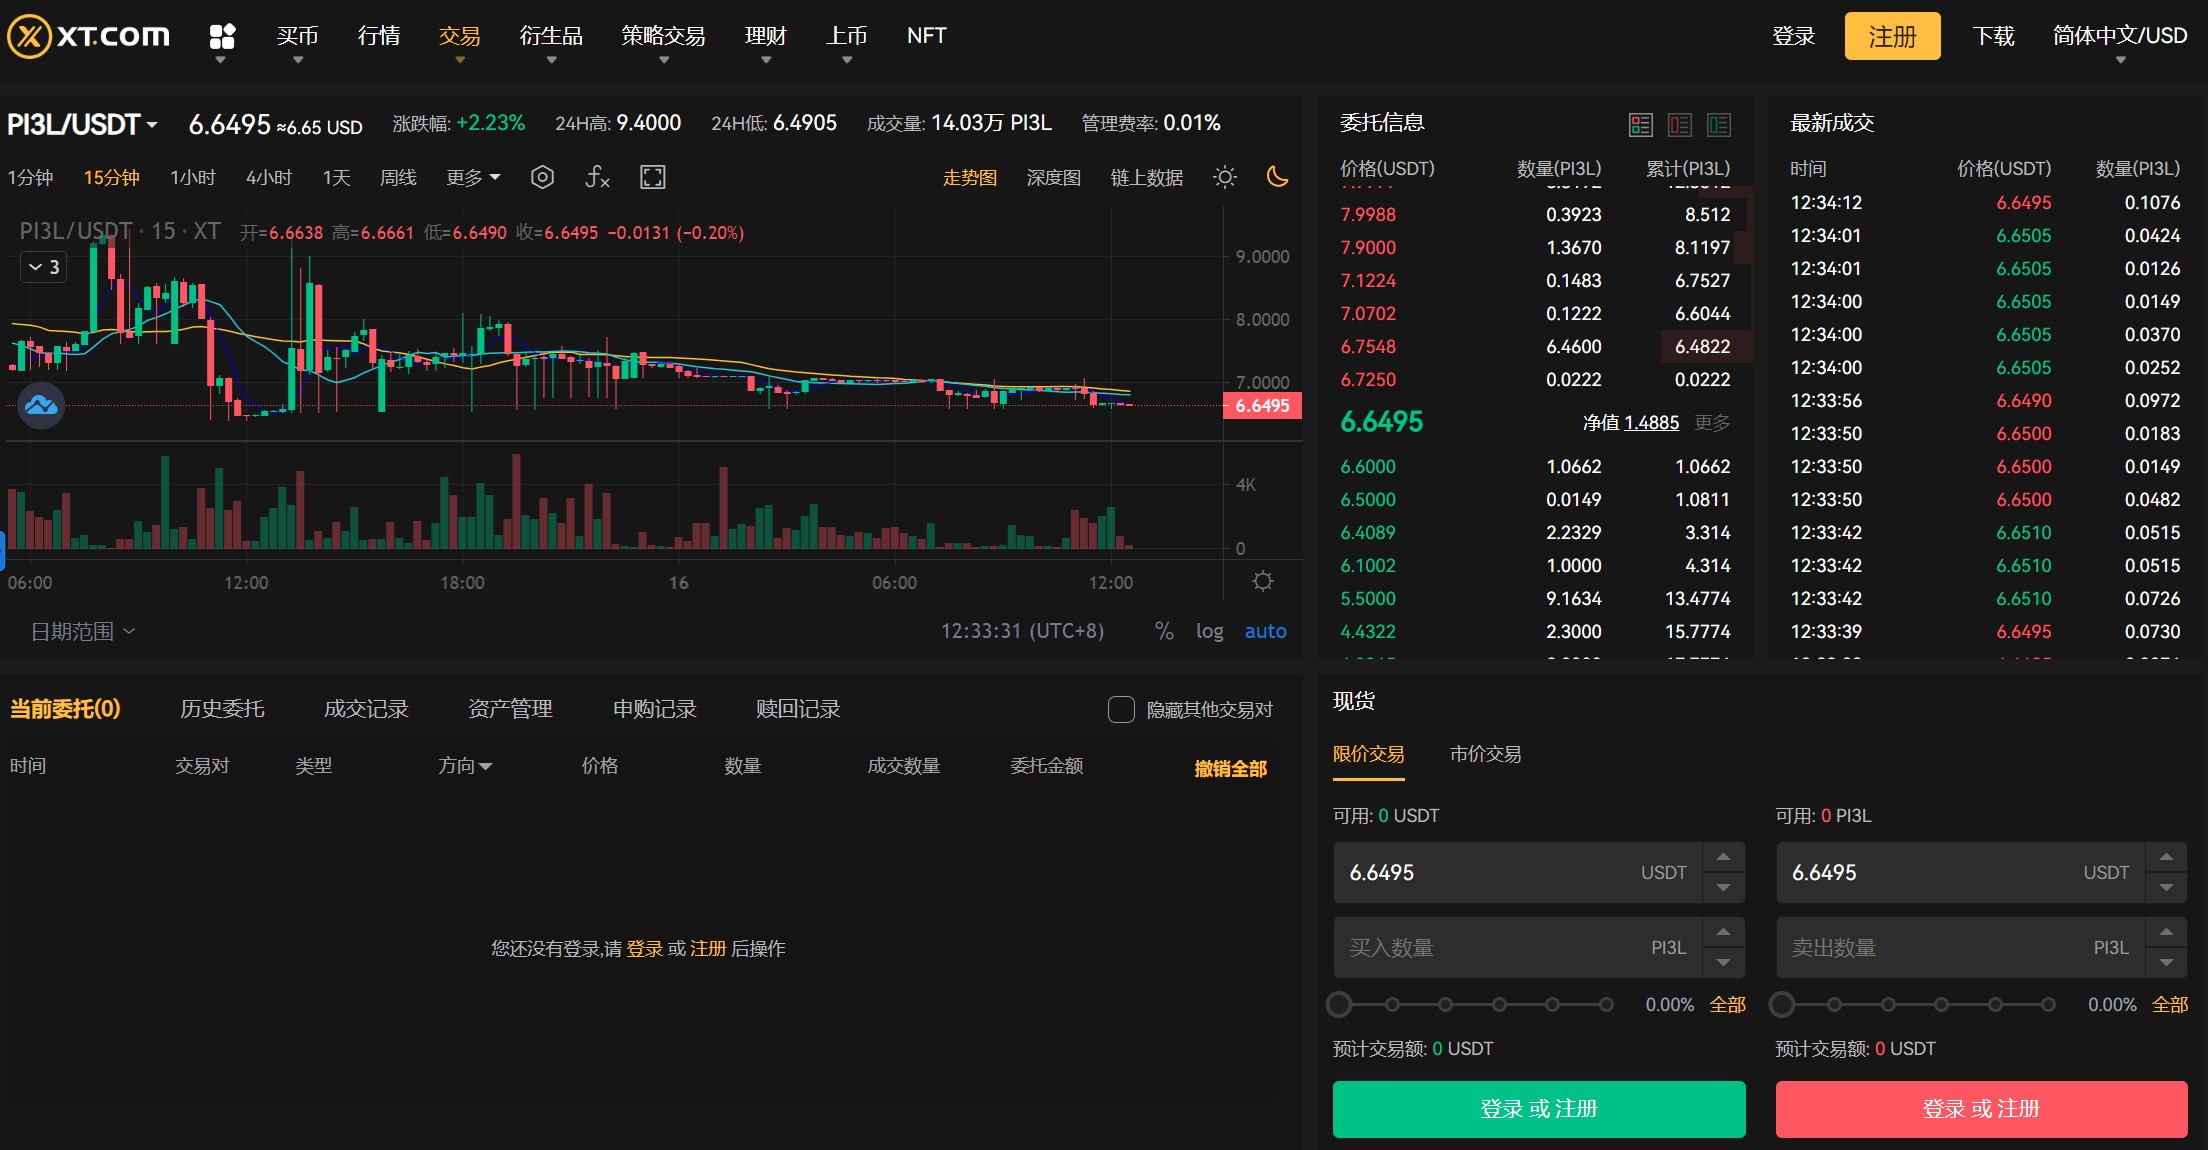Open the apps grid next to XT.com logo
Screen dimensions: 2208x1150
tap(222, 35)
